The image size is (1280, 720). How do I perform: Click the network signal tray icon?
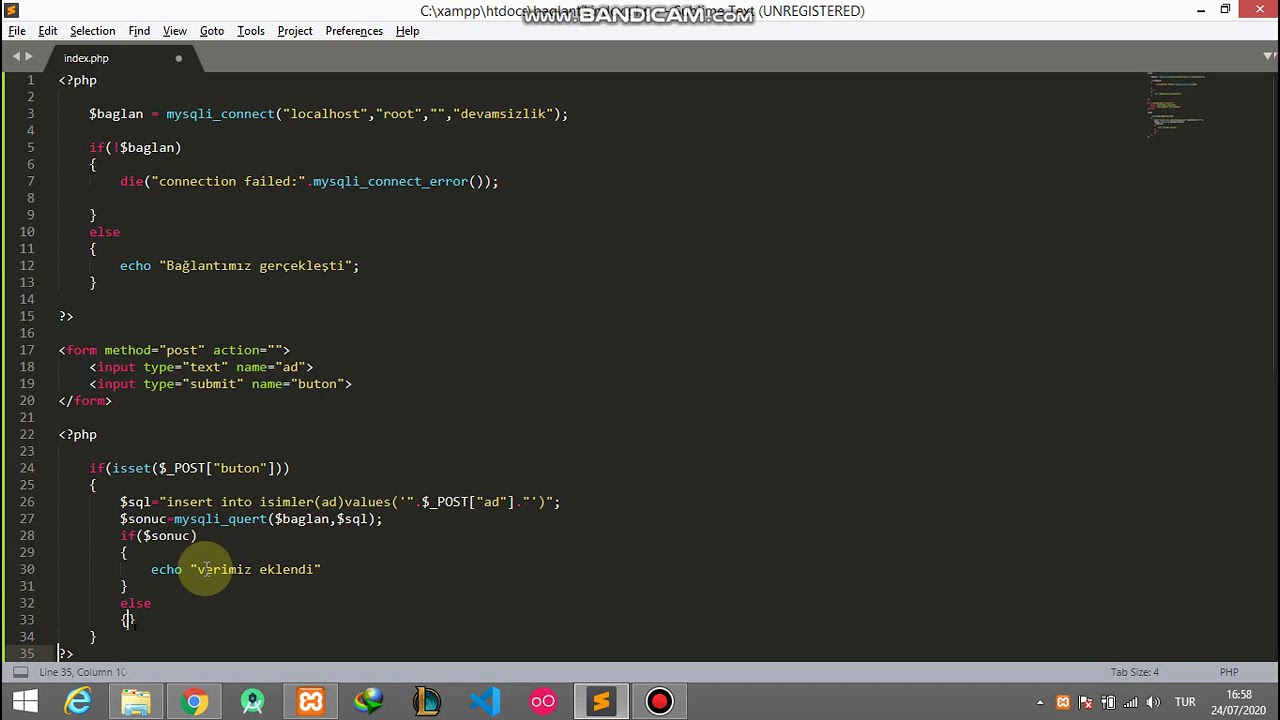click(x=1132, y=702)
